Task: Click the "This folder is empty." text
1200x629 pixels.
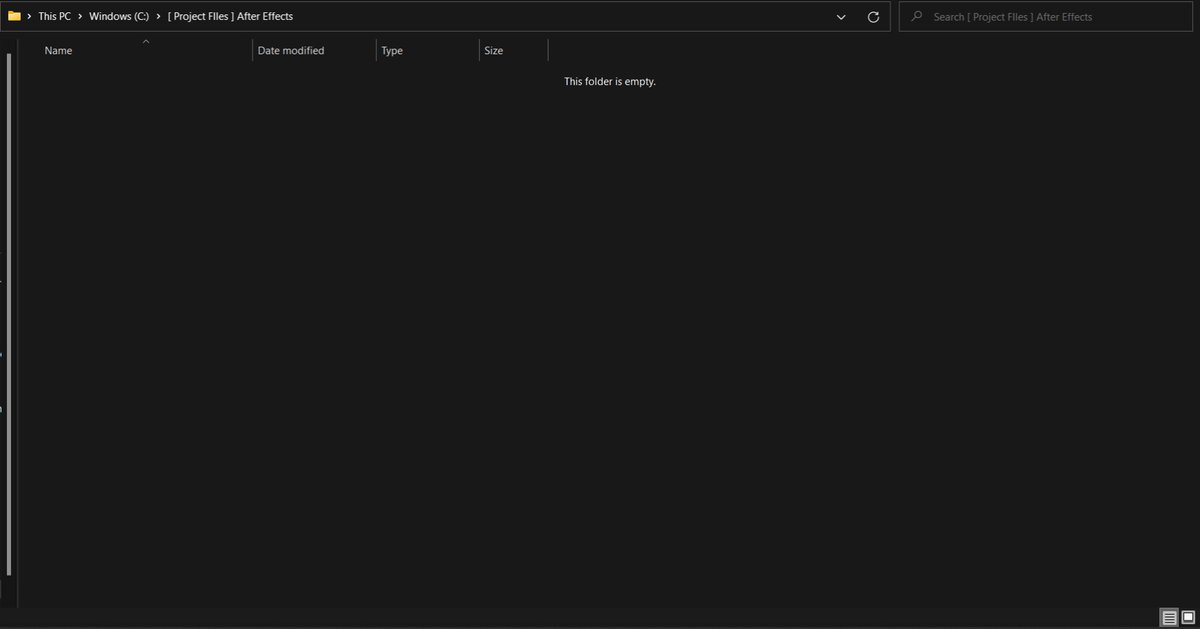Action: pos(610,81)
